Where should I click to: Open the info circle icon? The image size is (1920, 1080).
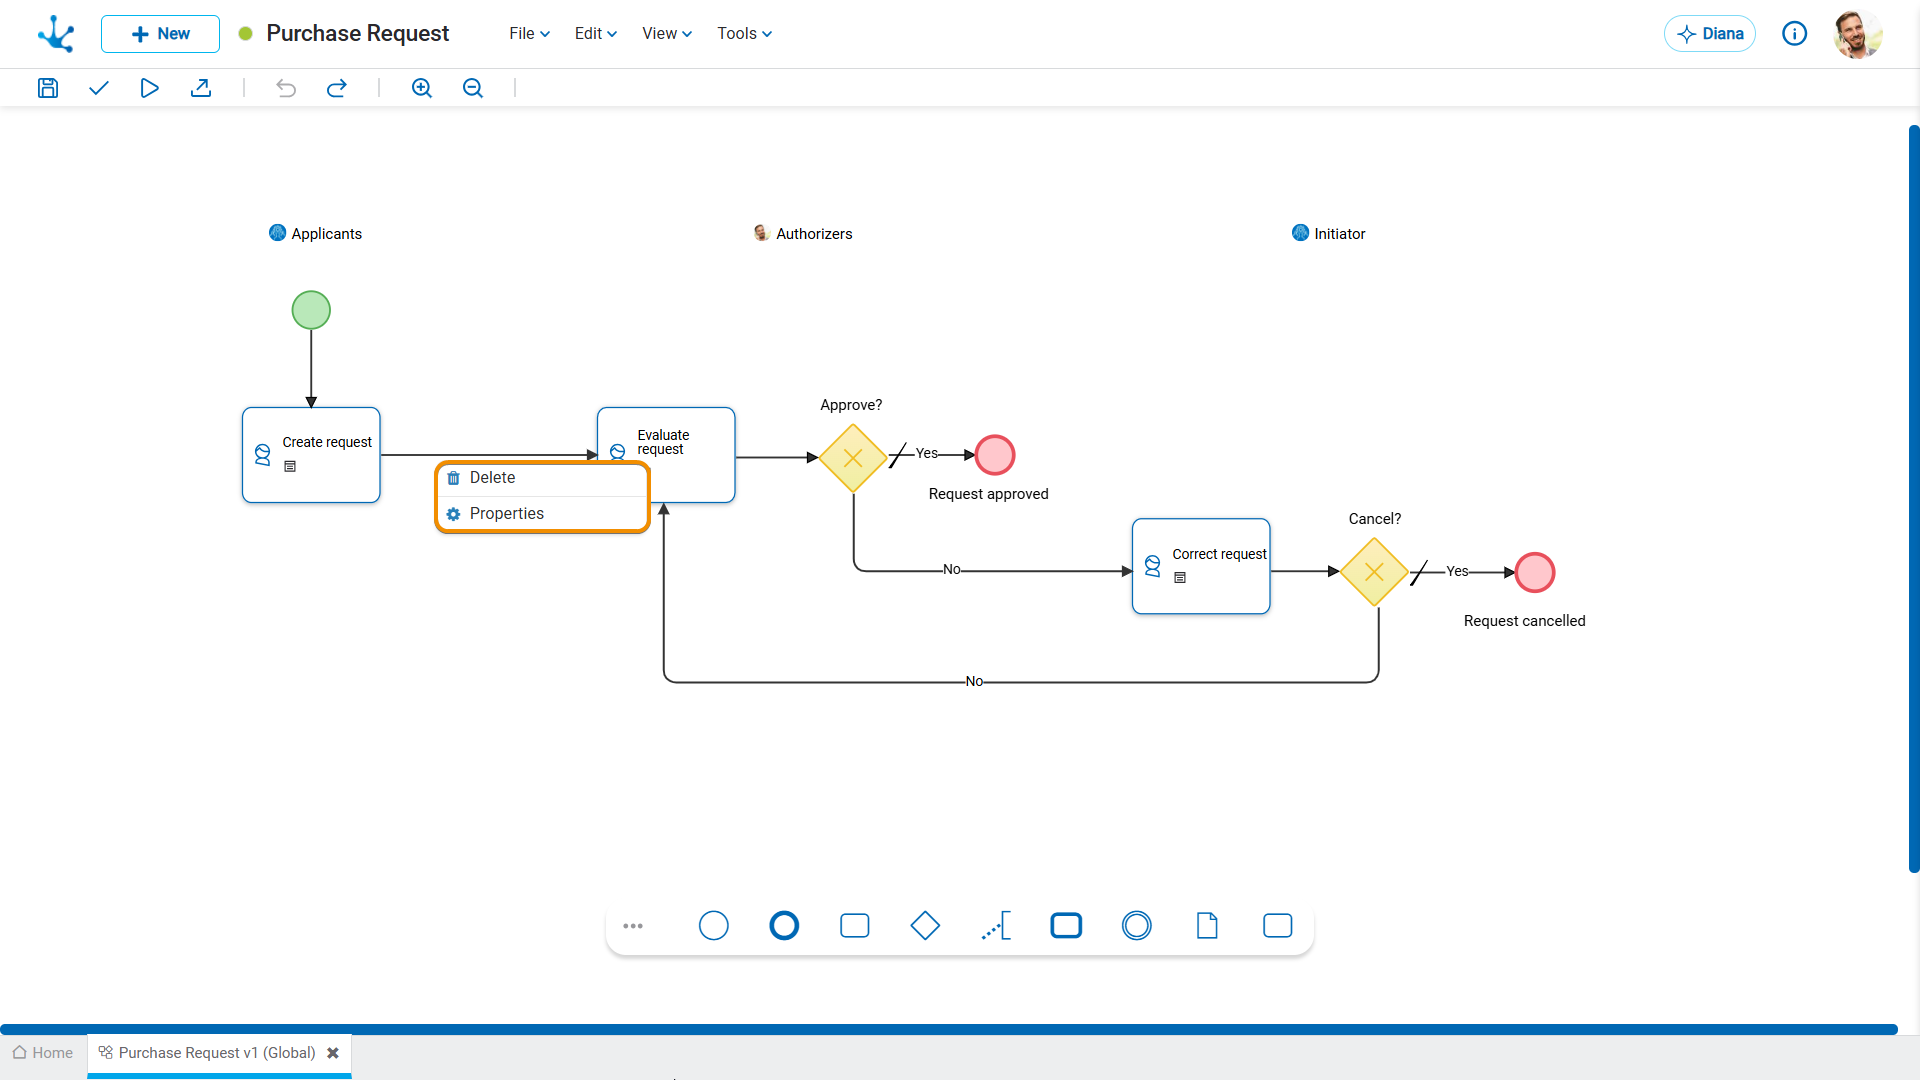pos(1795,34)
